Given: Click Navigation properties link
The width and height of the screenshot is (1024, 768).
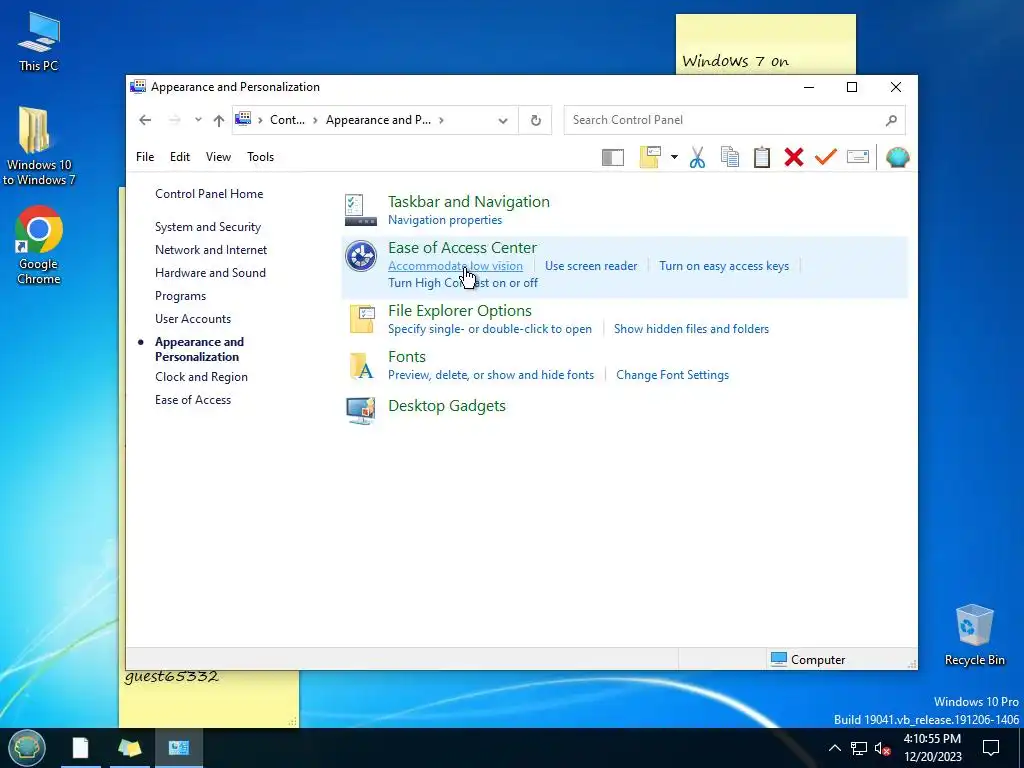Looking at the screenshot, I should 445,220.
